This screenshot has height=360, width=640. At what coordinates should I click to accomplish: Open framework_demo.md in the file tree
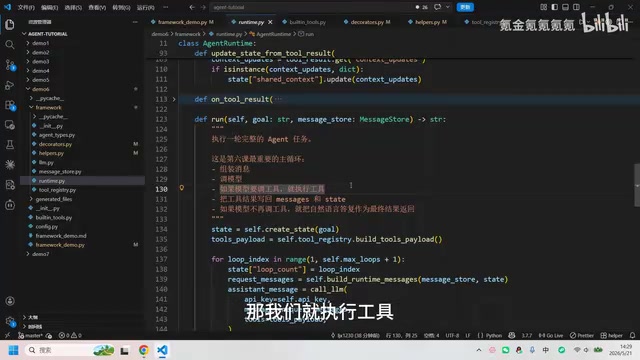(61, 236)
